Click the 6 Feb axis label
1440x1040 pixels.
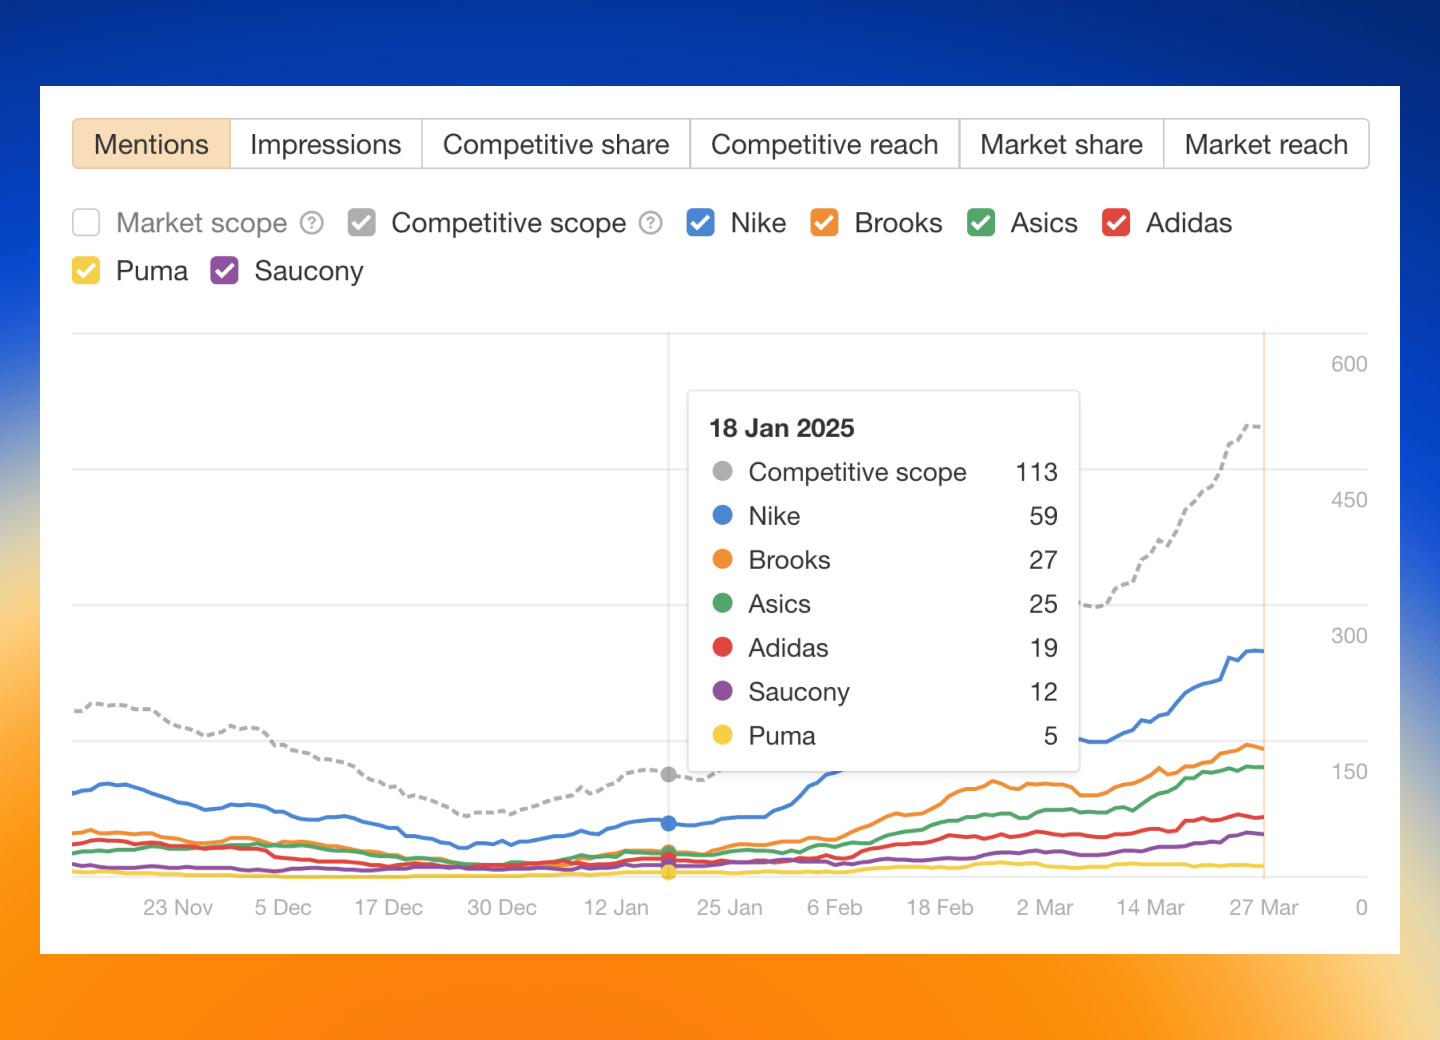(834, 907)
